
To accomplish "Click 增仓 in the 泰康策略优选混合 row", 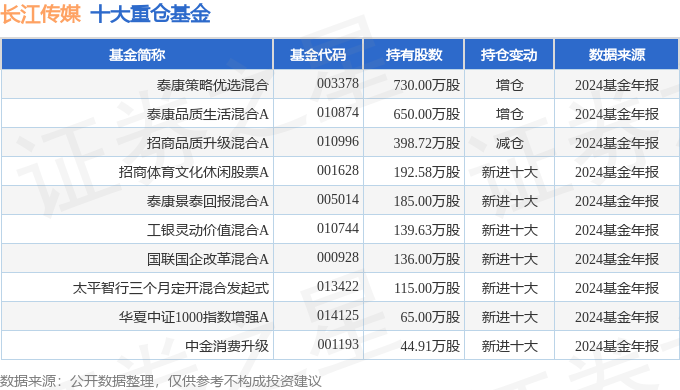I will point(510,85).
